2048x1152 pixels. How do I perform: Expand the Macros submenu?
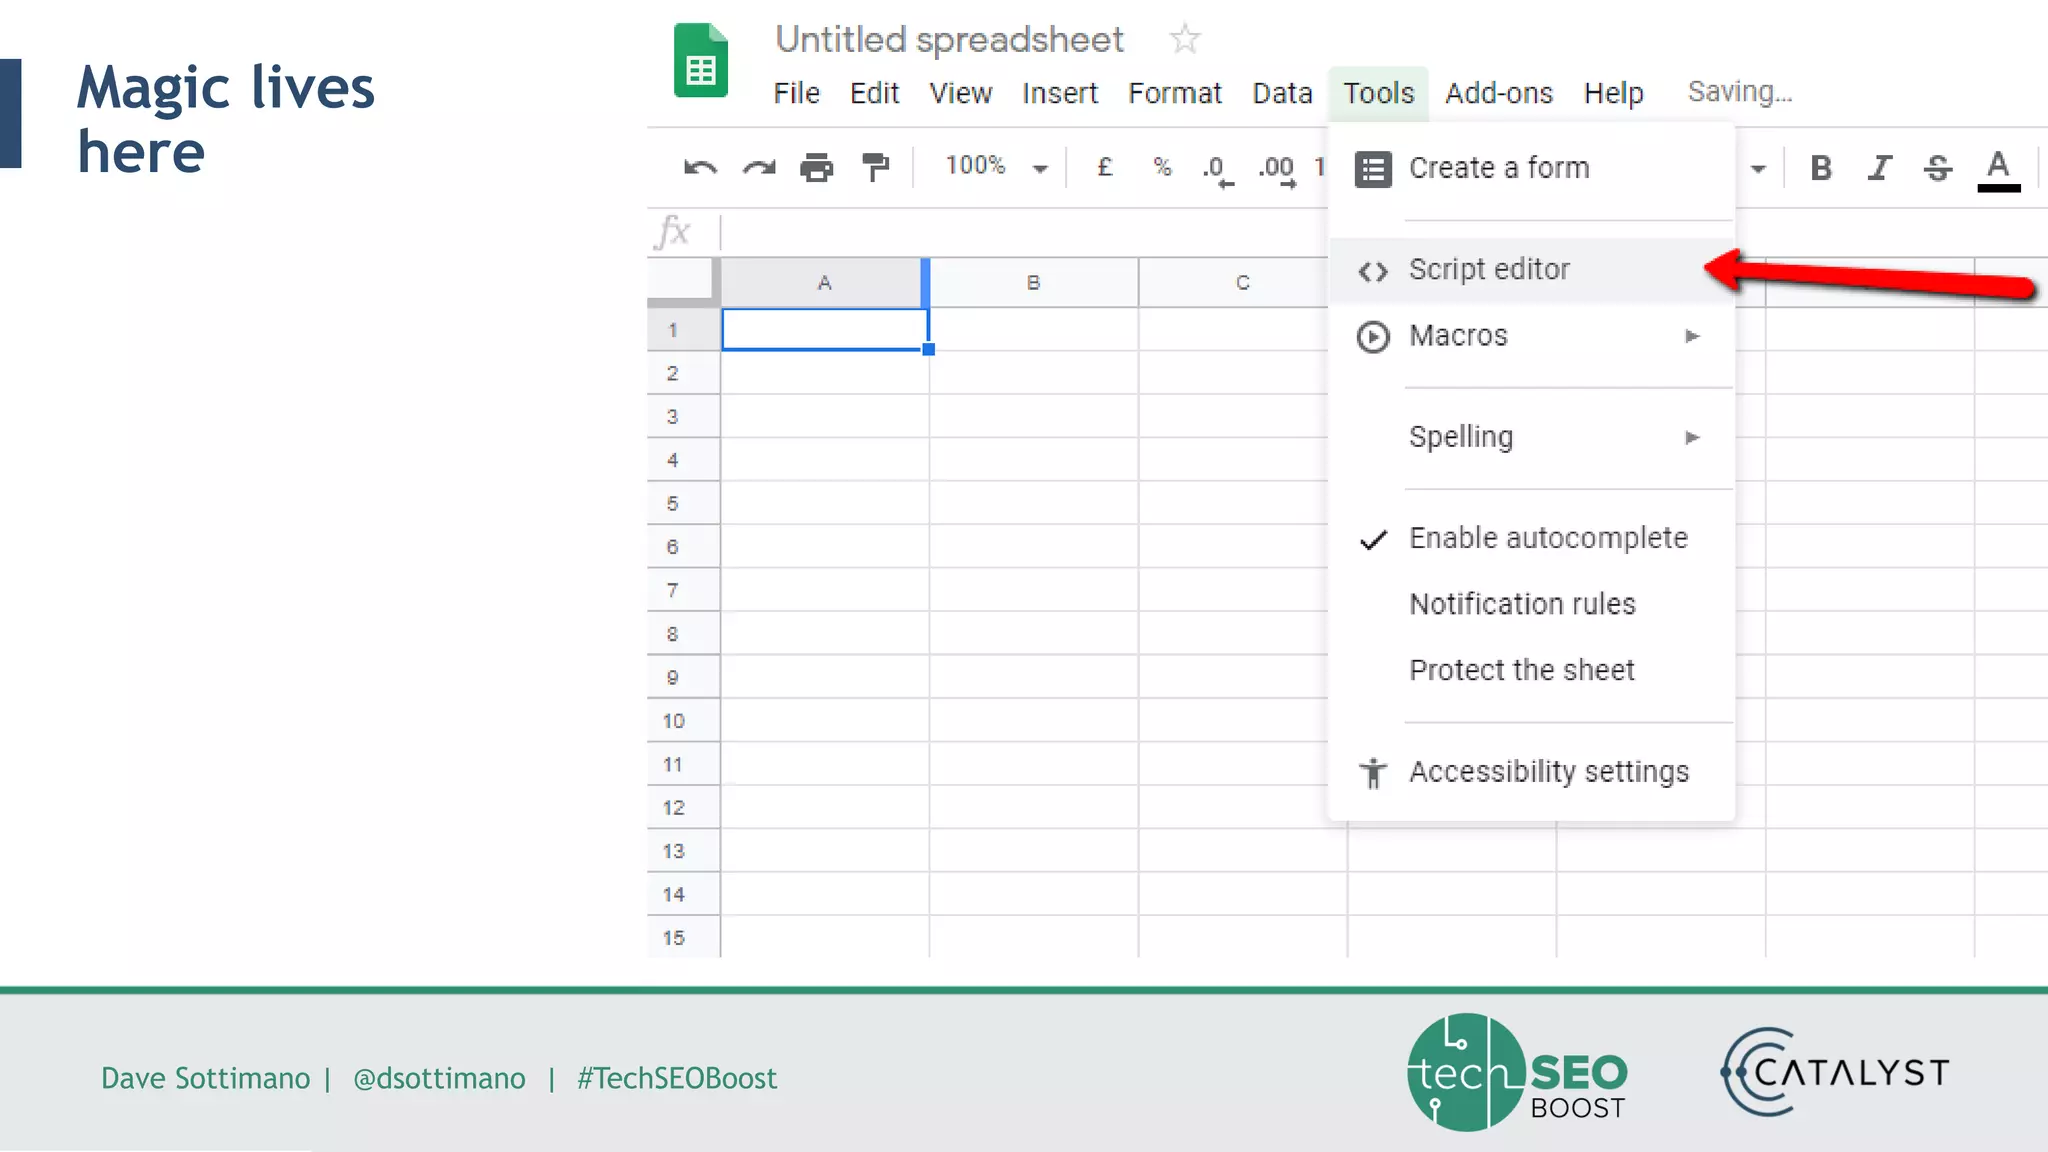point(1531,336)
